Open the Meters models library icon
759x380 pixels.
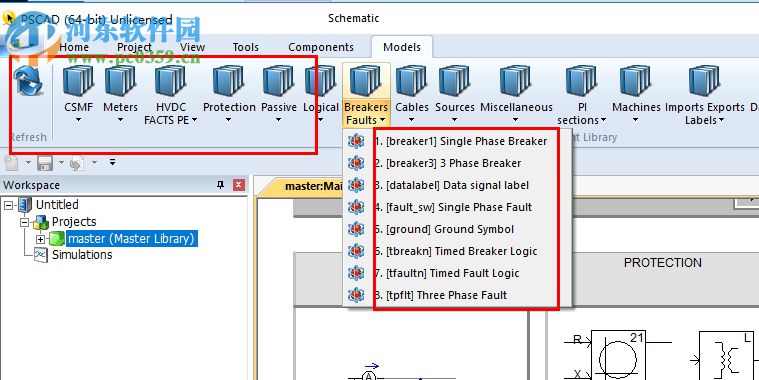click(120, 81)
